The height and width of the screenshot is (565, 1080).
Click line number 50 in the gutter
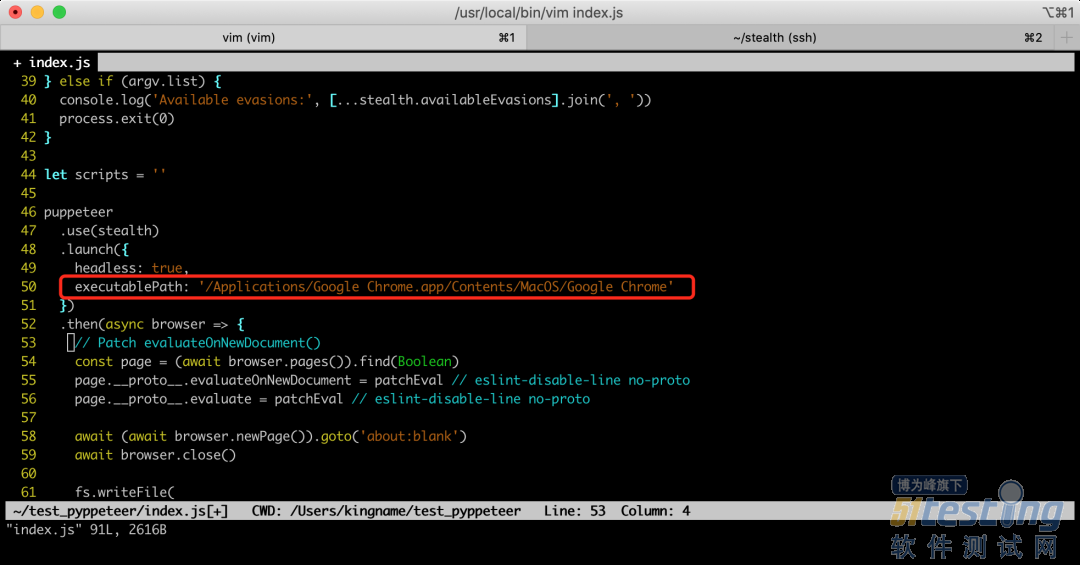point(28,287)
